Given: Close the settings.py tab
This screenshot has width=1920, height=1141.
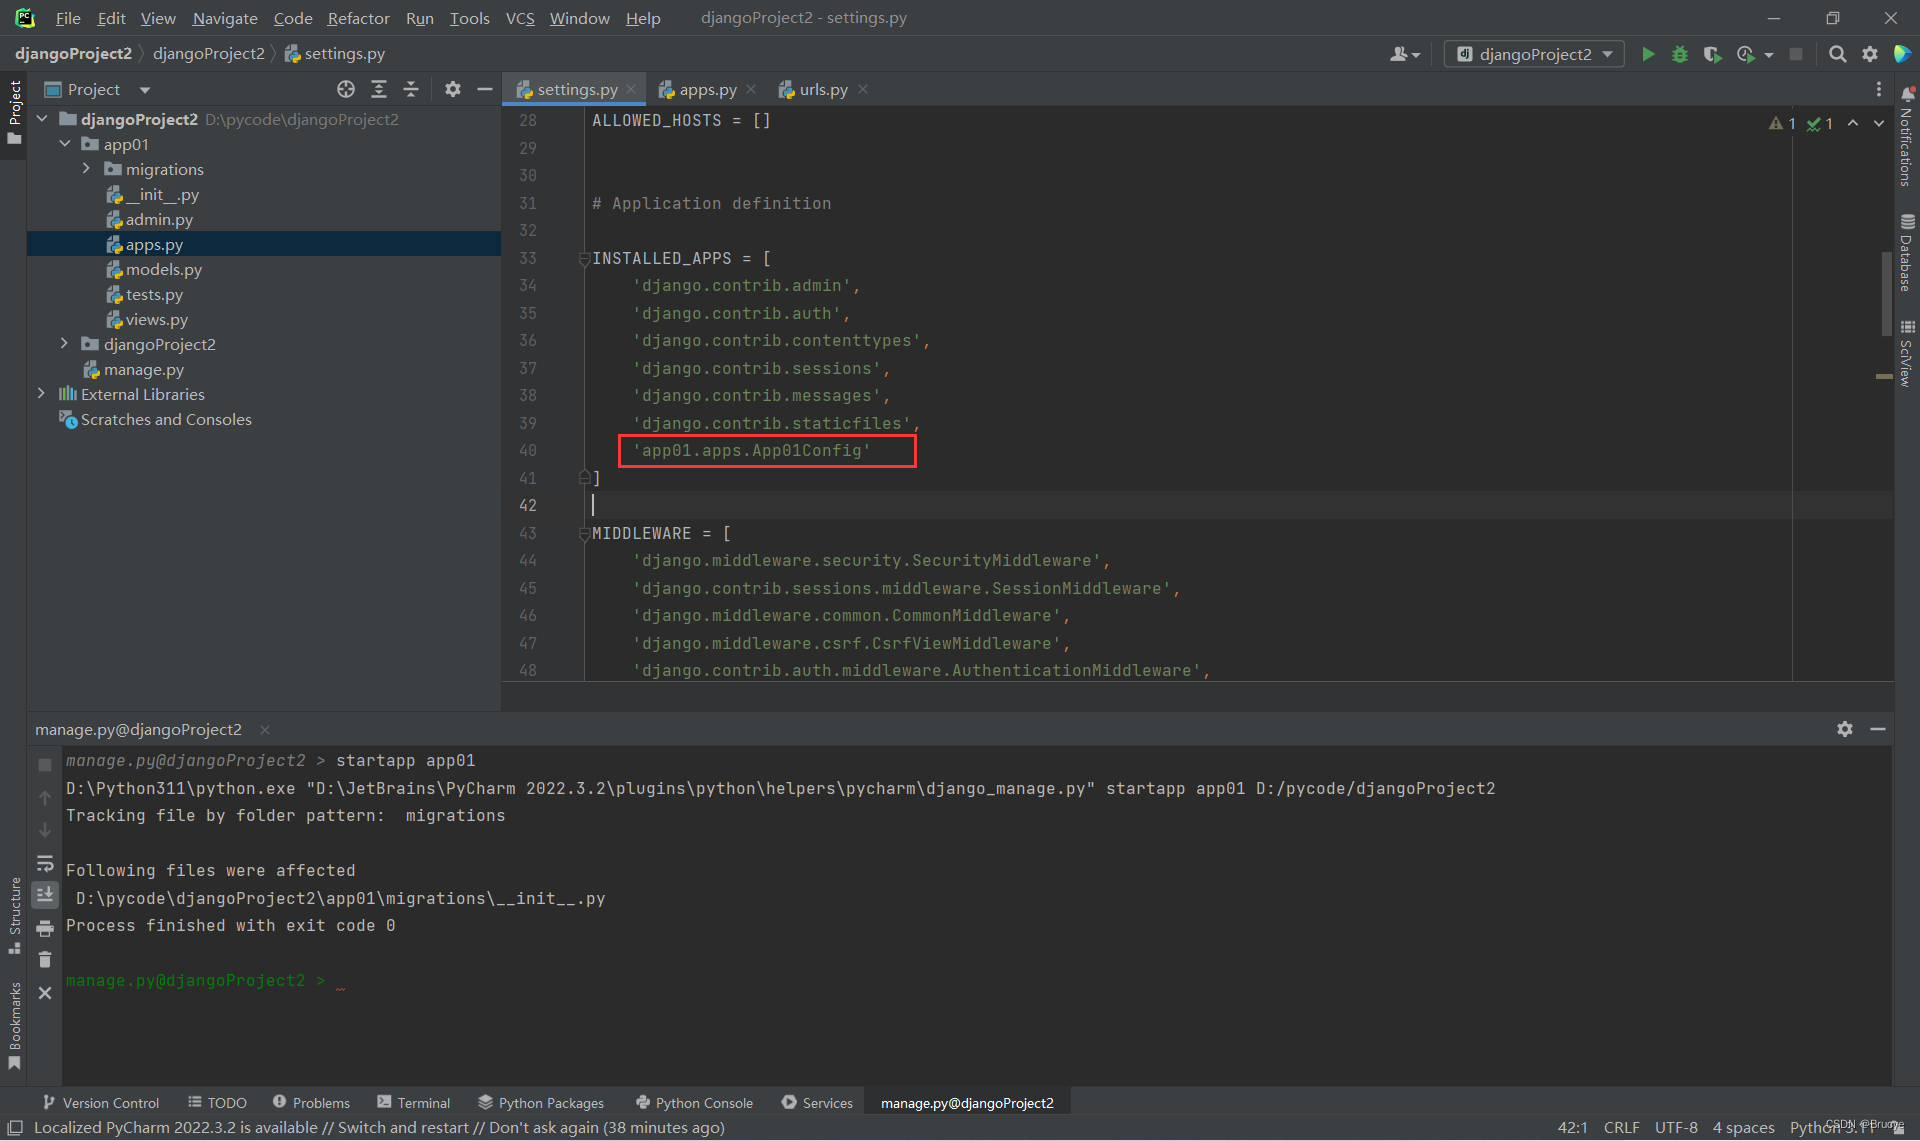Looking at the screenshot, I should [x=631, y=89].
